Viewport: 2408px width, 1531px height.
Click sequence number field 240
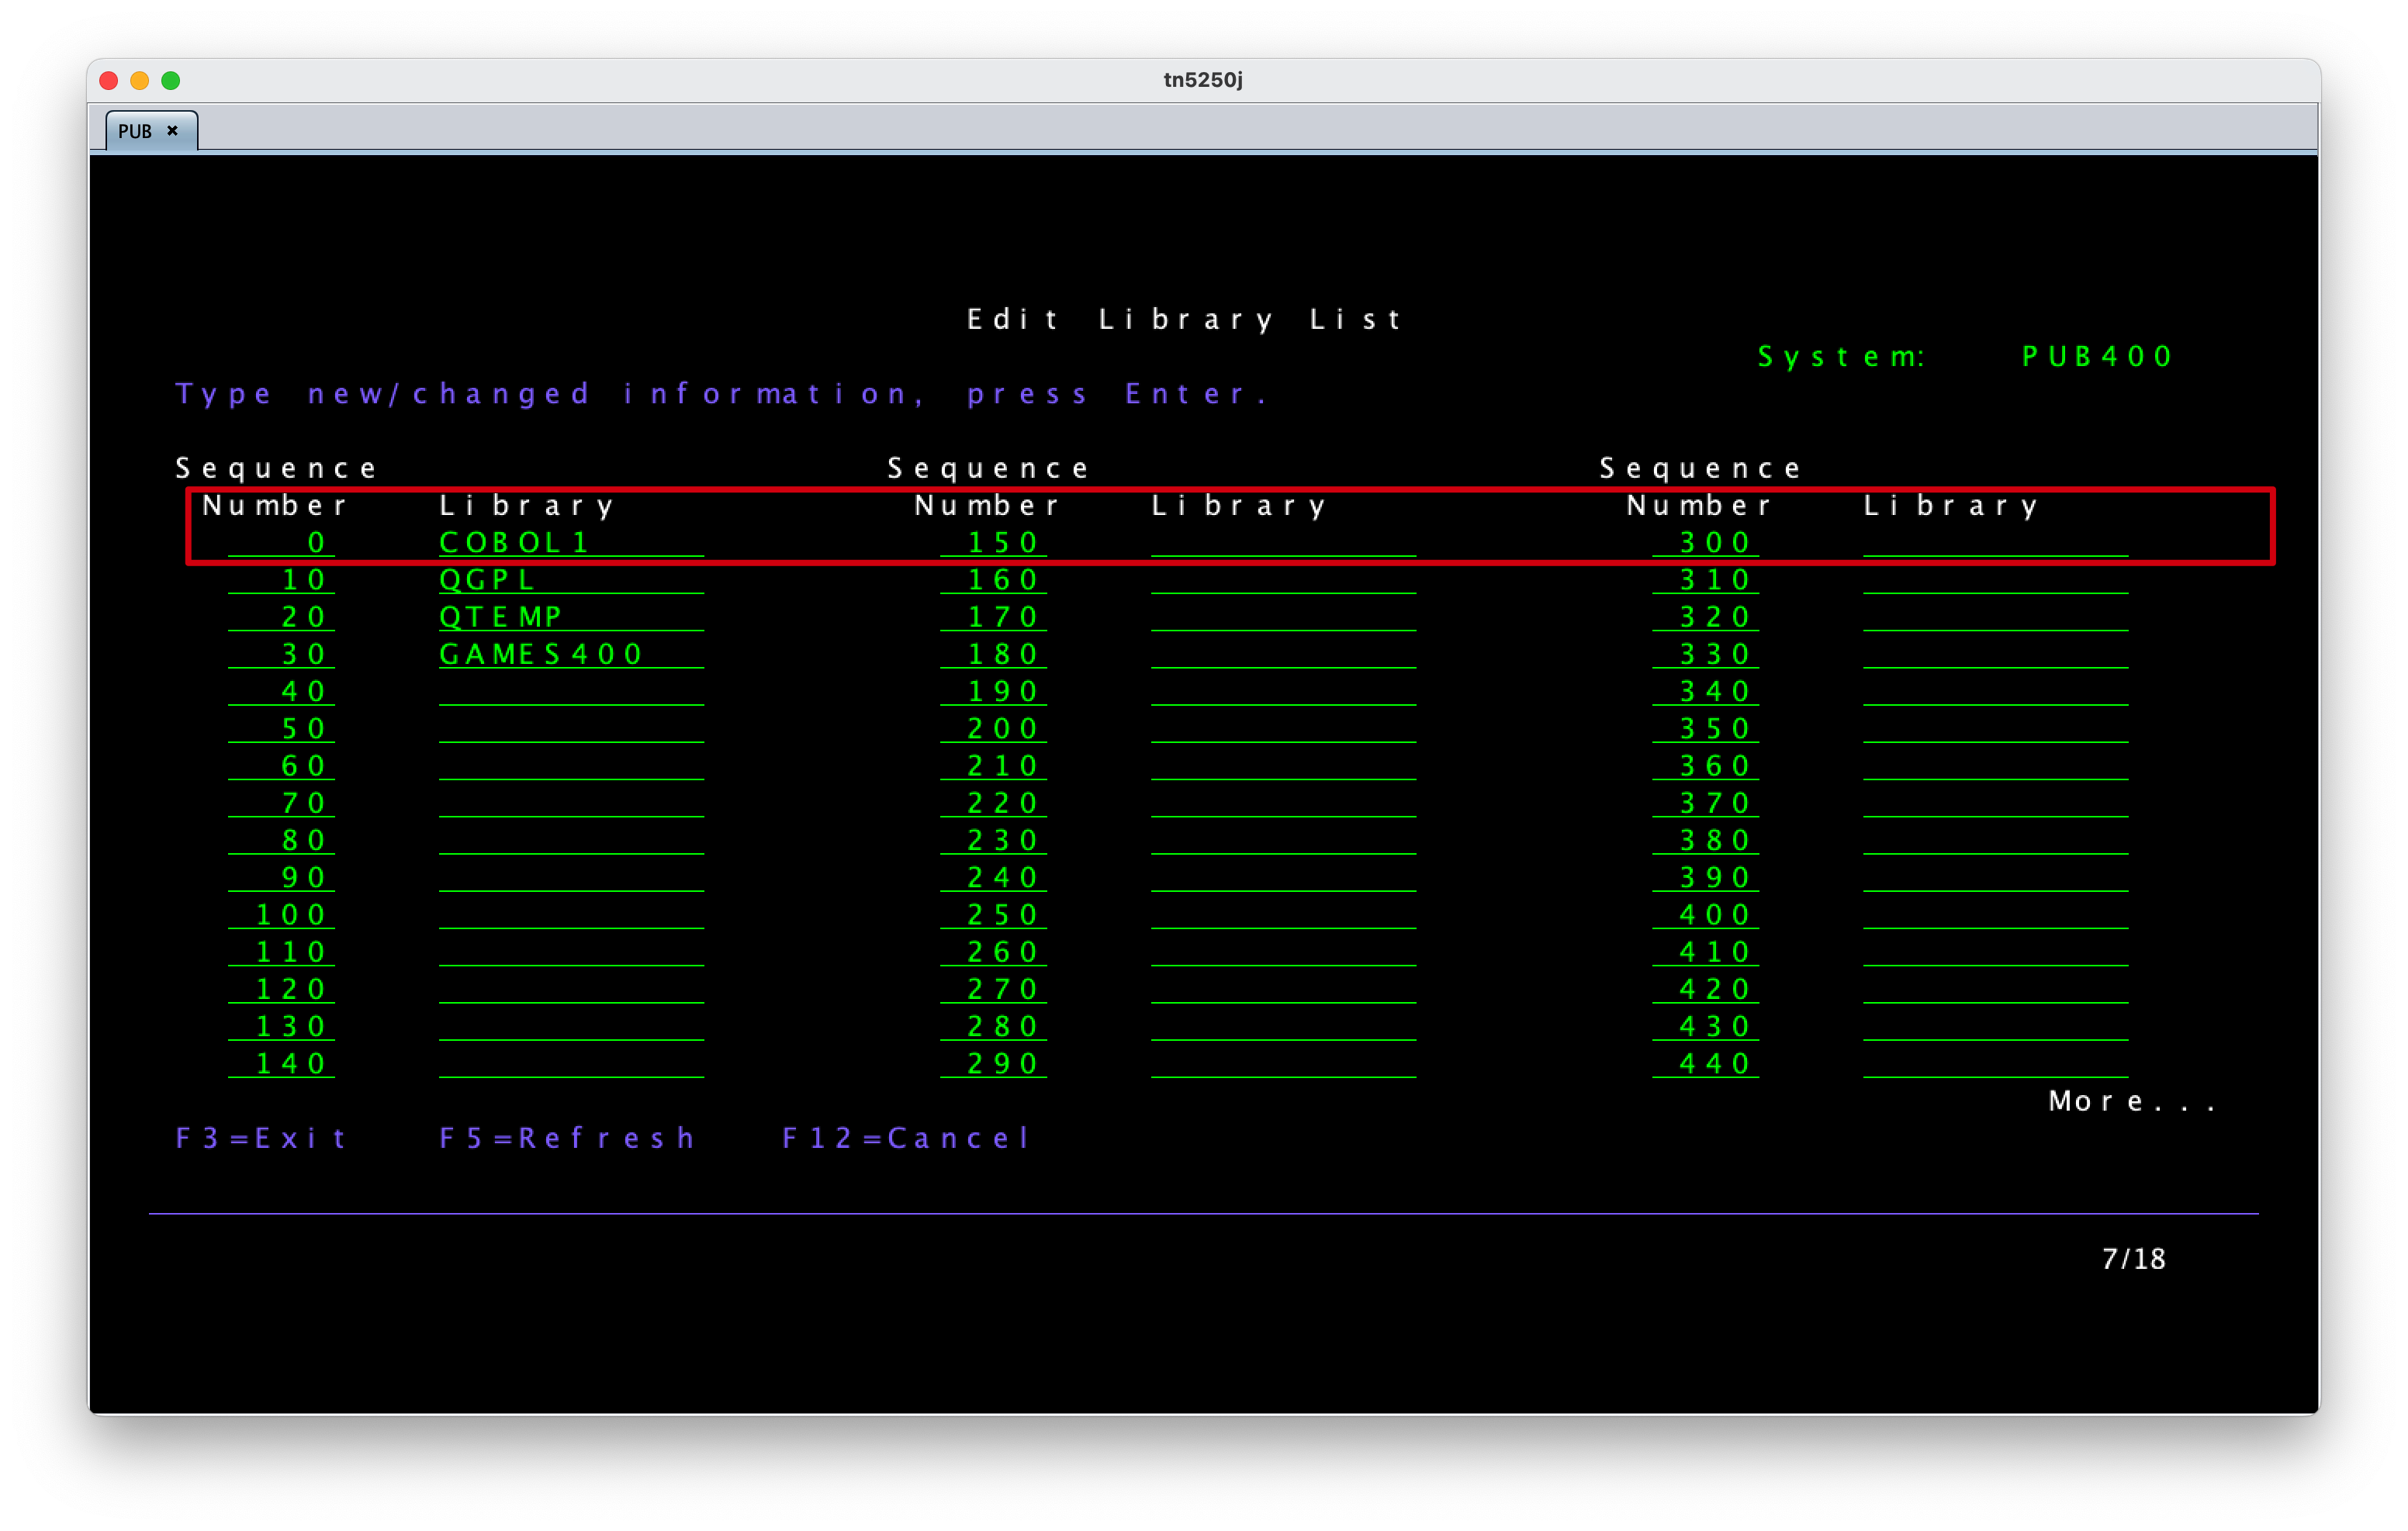(x=993, y=878)
